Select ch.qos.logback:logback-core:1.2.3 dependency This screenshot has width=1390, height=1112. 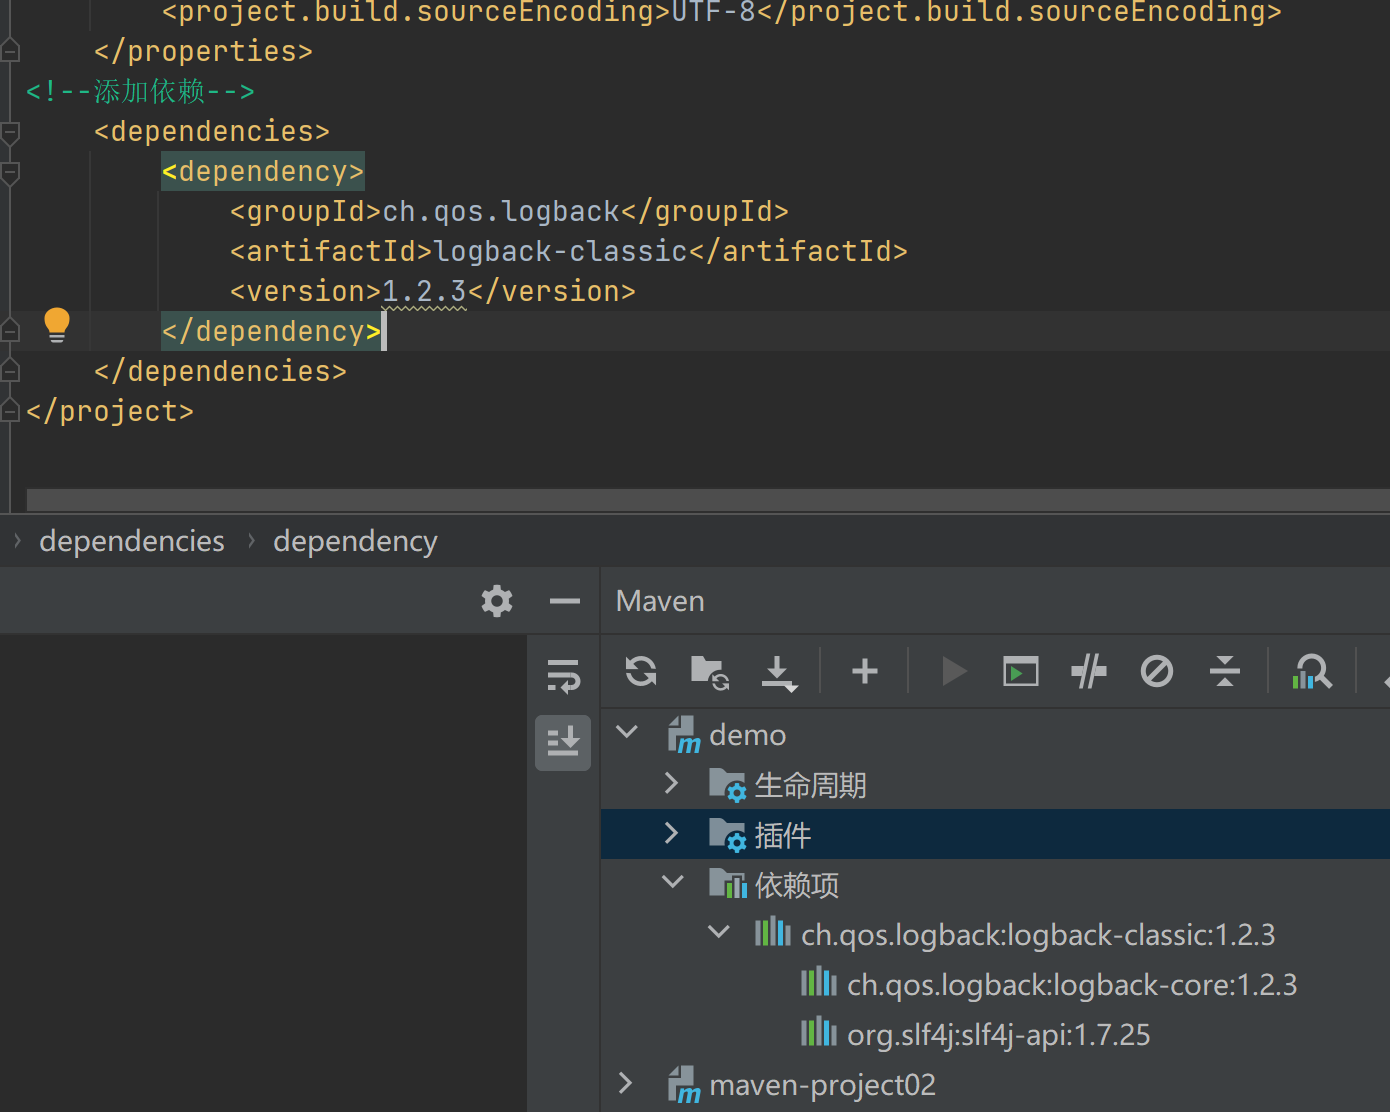point(1072,985)
